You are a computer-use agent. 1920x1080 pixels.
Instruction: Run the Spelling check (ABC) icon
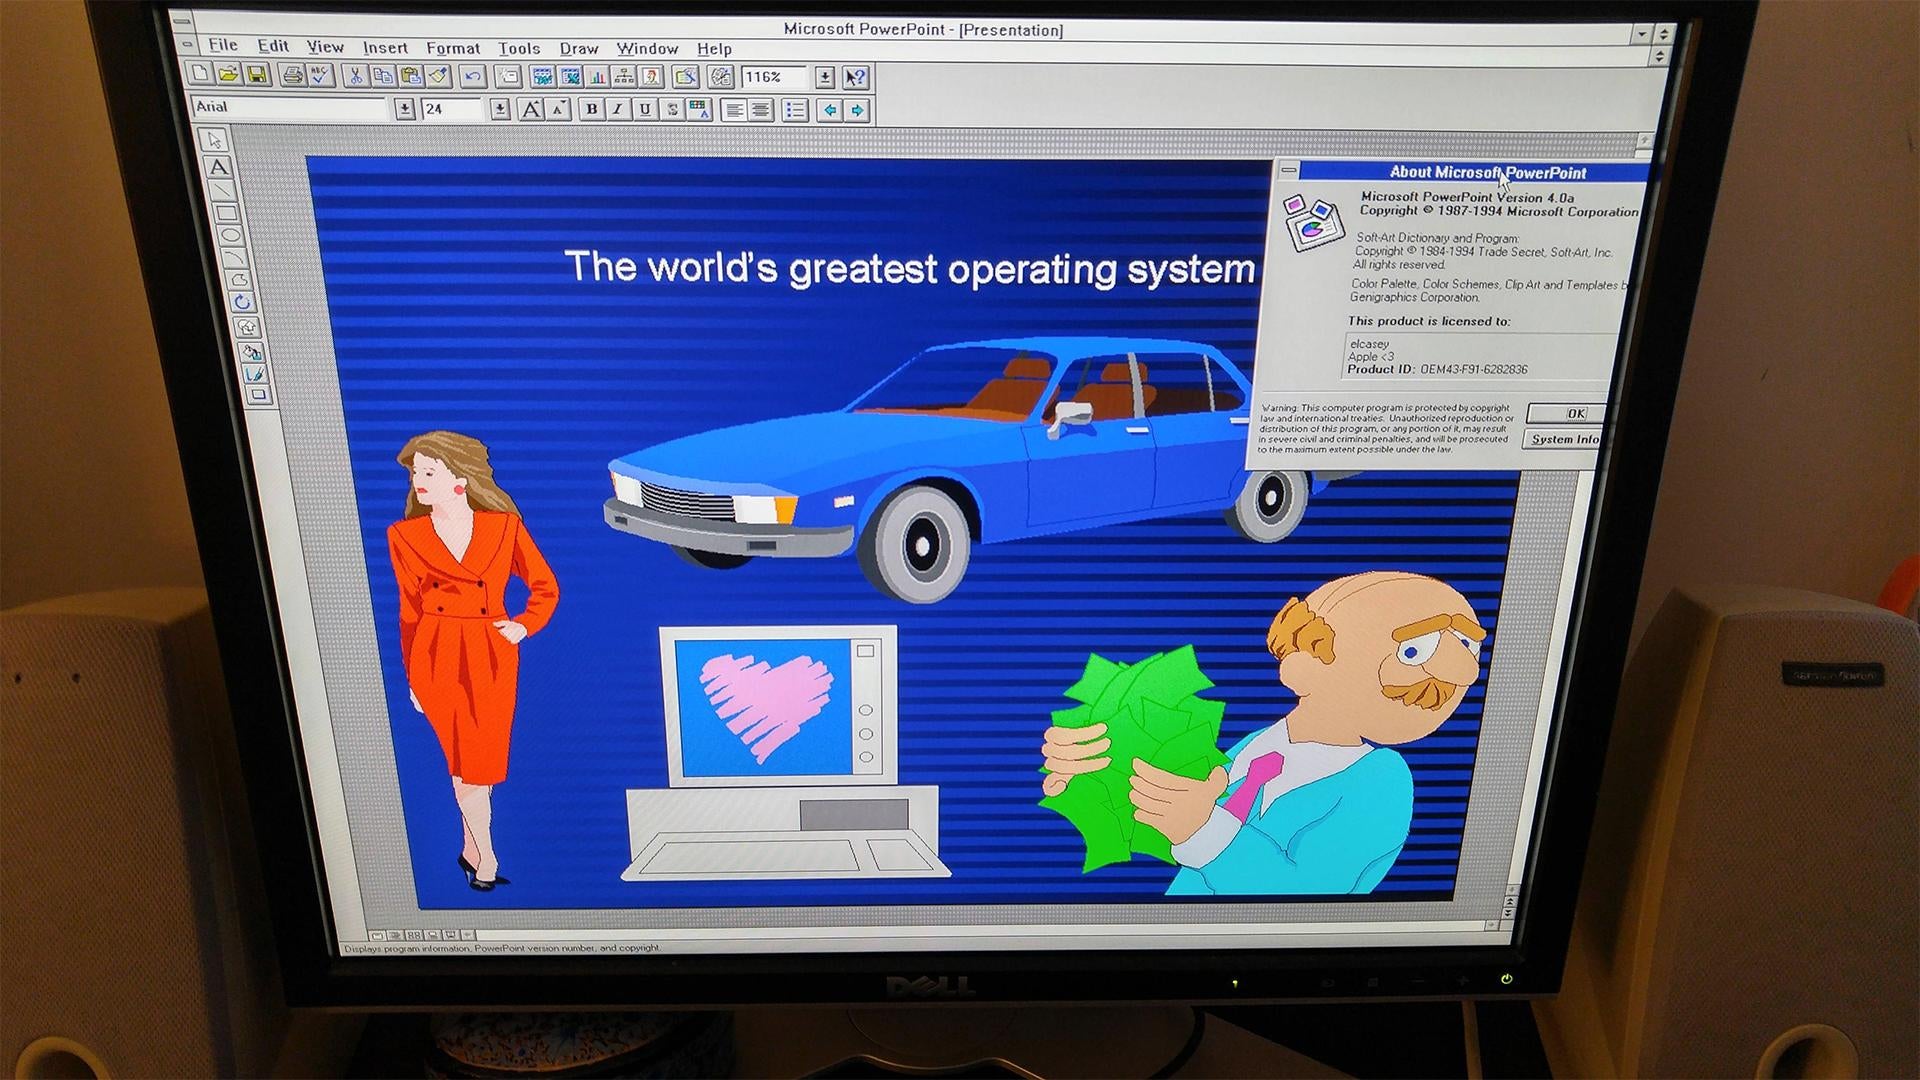[x=320, y=74]
